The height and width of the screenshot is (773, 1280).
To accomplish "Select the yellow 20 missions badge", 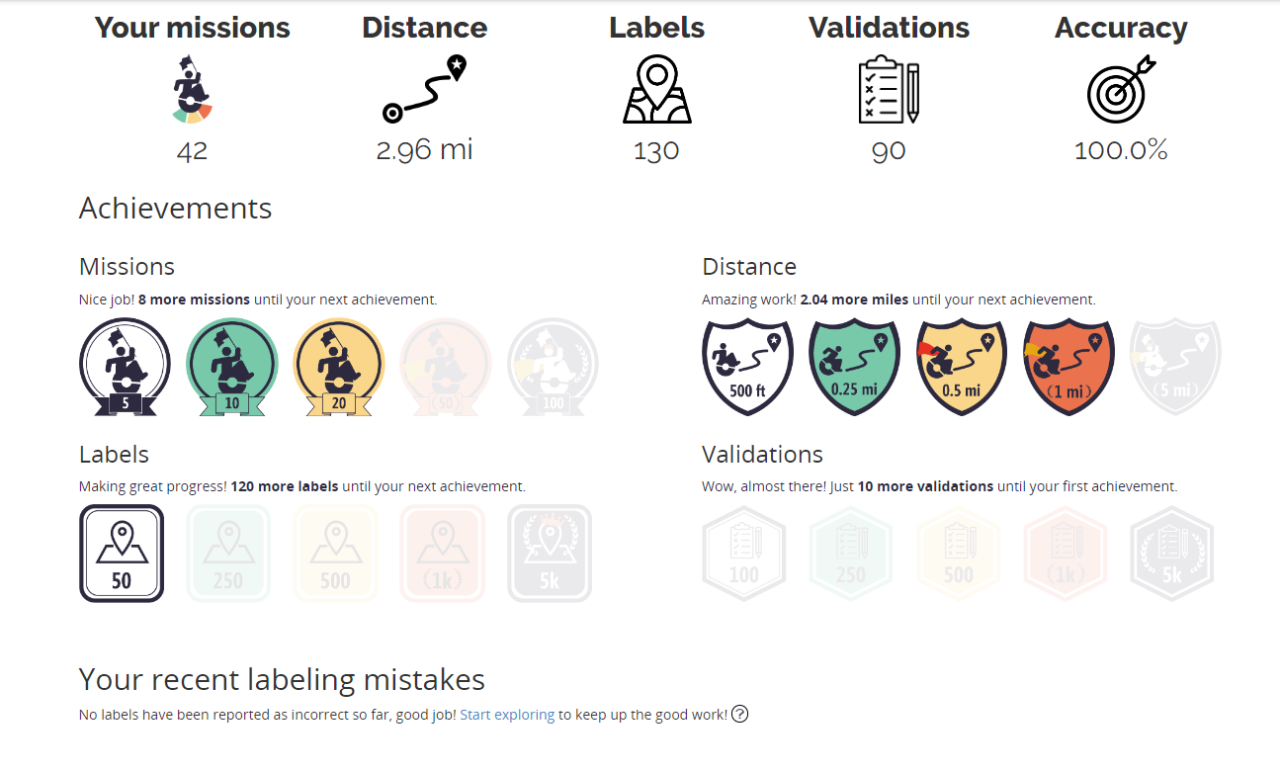I will pyautogui.click(x=339, y=367).
